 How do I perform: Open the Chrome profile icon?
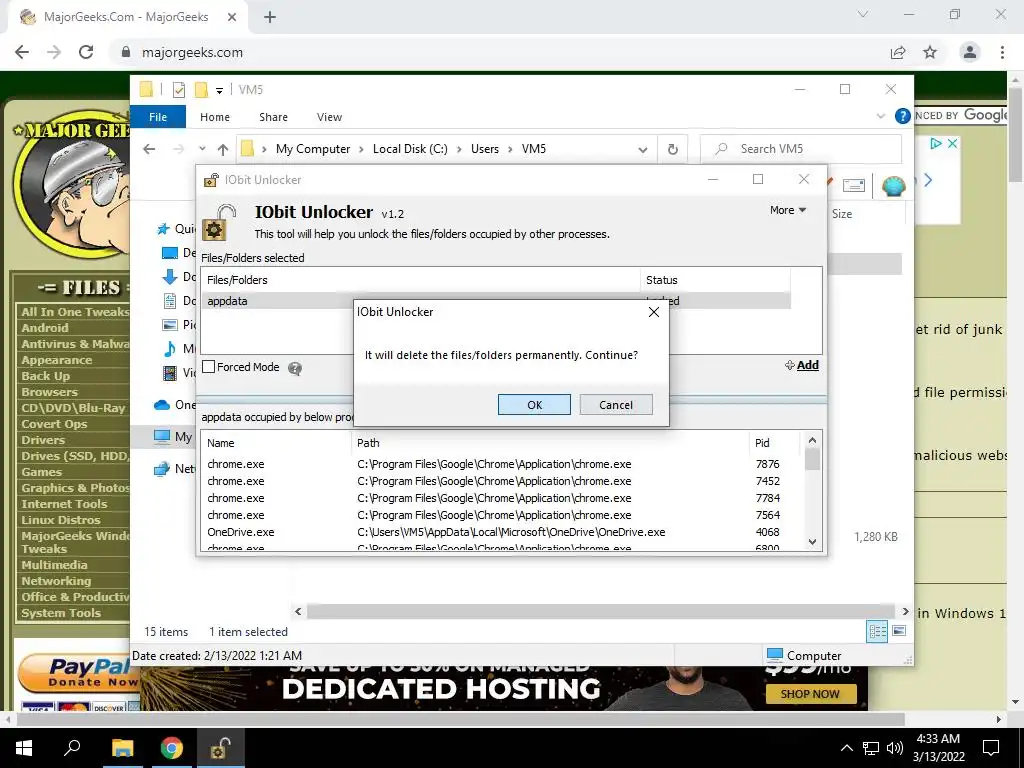coord(970,52)
